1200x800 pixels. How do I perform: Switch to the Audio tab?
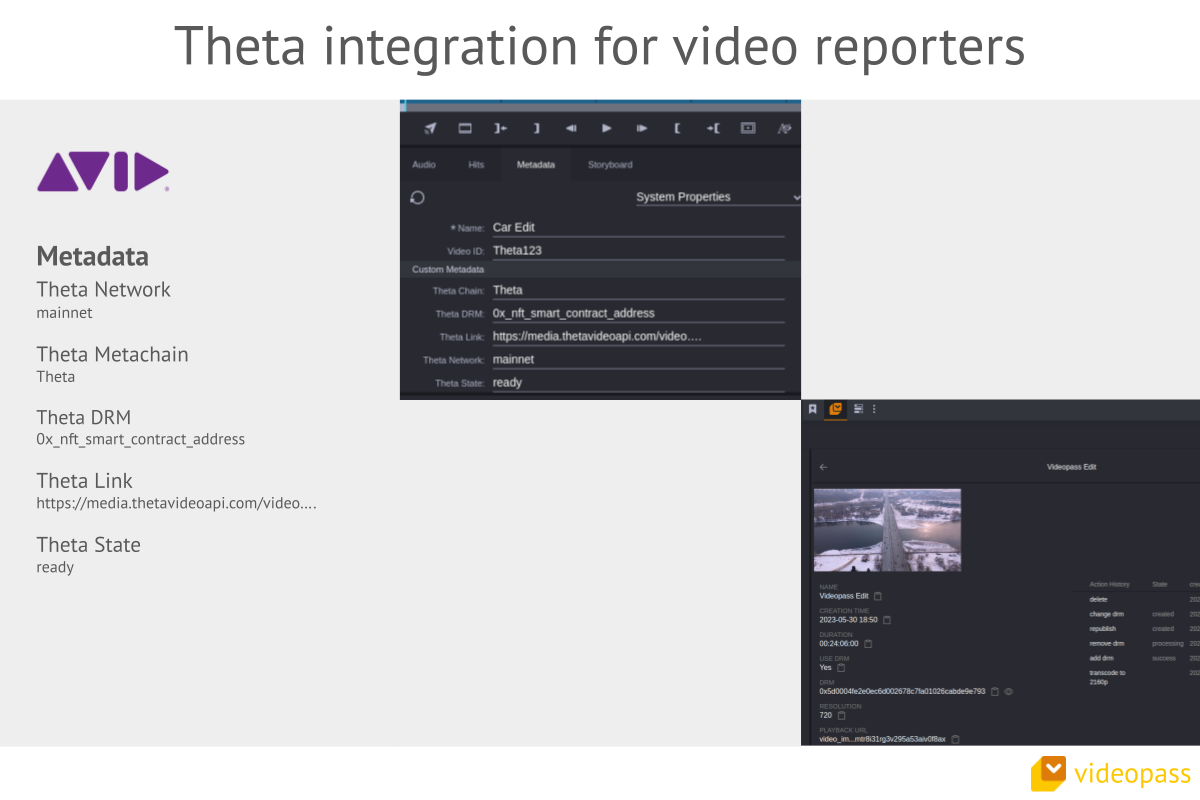click(424, 164)
